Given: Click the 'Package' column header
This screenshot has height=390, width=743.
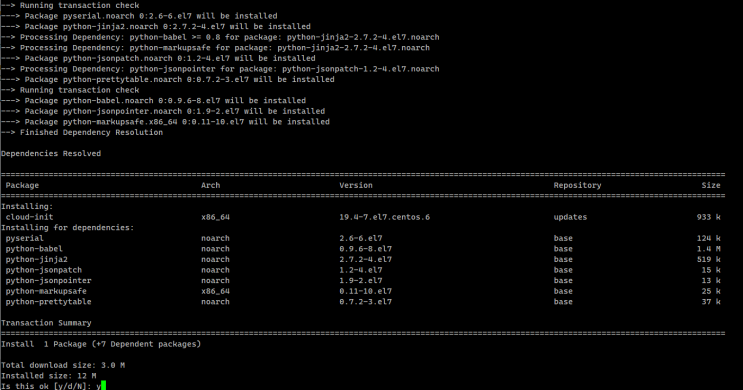Looking at the screenshot, I should pyautogui.click(x=22, y=185).
